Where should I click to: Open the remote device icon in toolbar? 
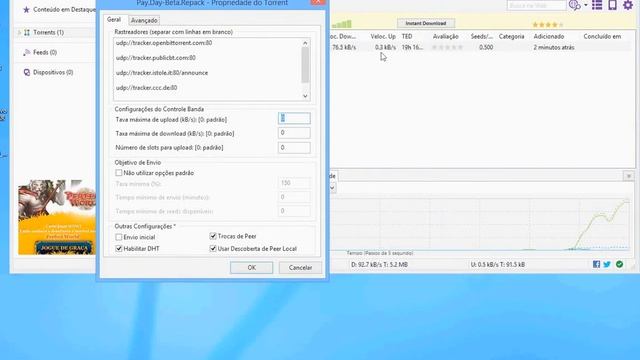pyautogui.click(x=612, y=5)
